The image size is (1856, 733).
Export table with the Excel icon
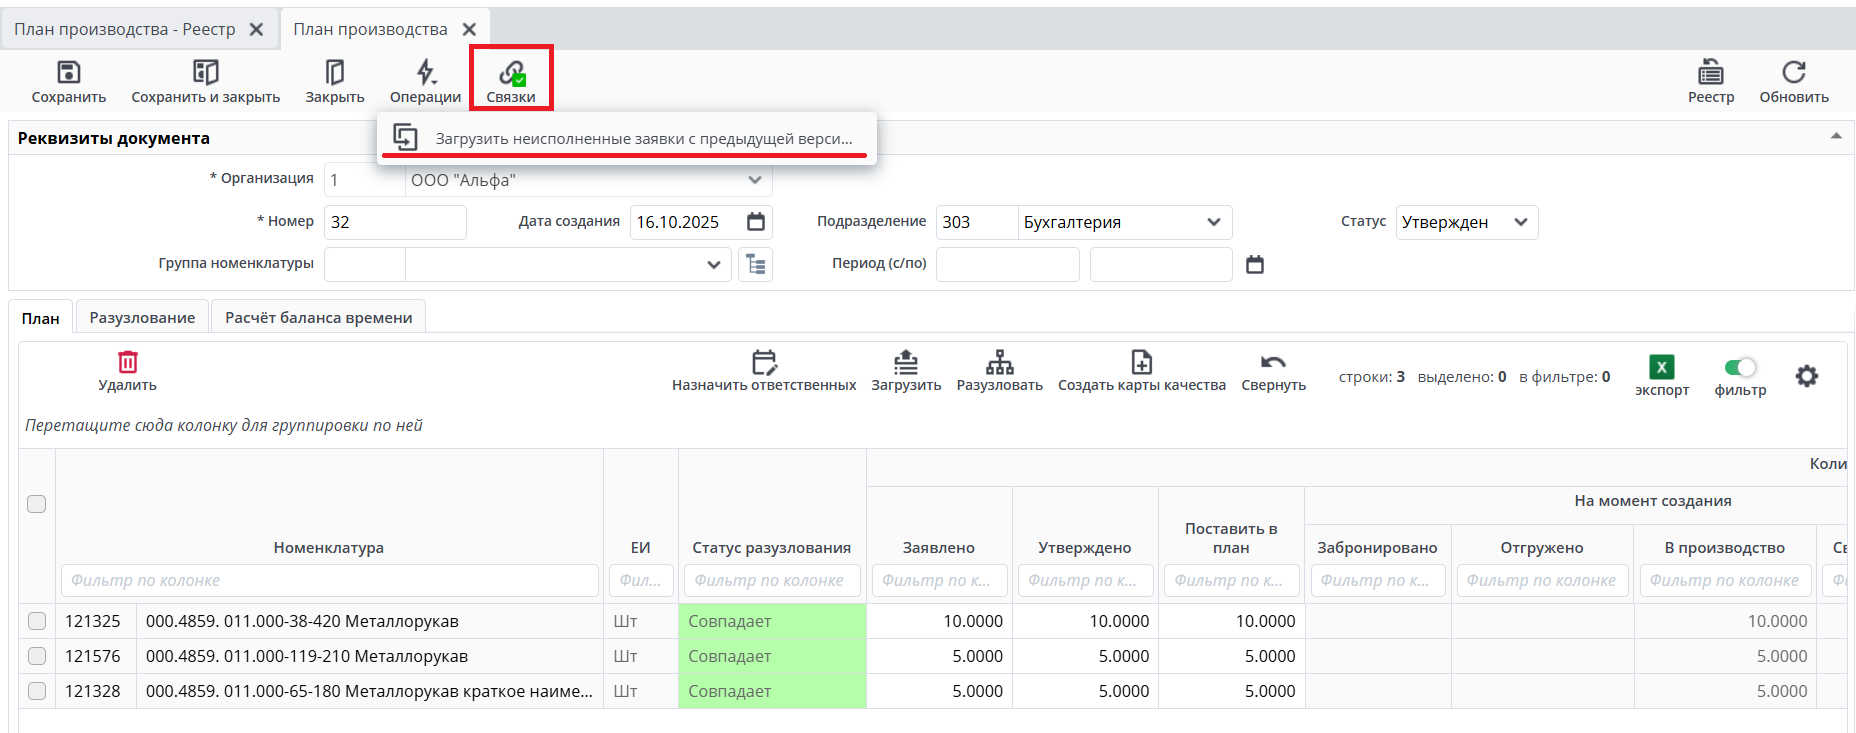[1661, 368]
